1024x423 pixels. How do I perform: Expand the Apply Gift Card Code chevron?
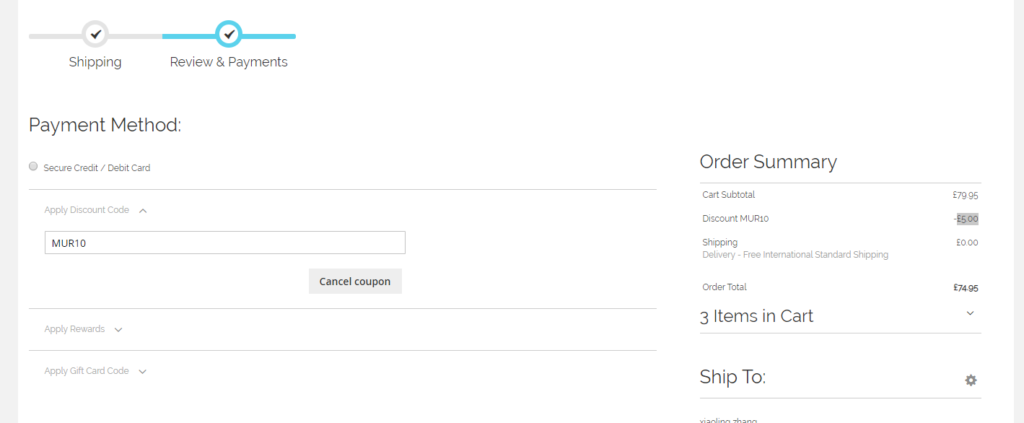click(x=143, y=371)
